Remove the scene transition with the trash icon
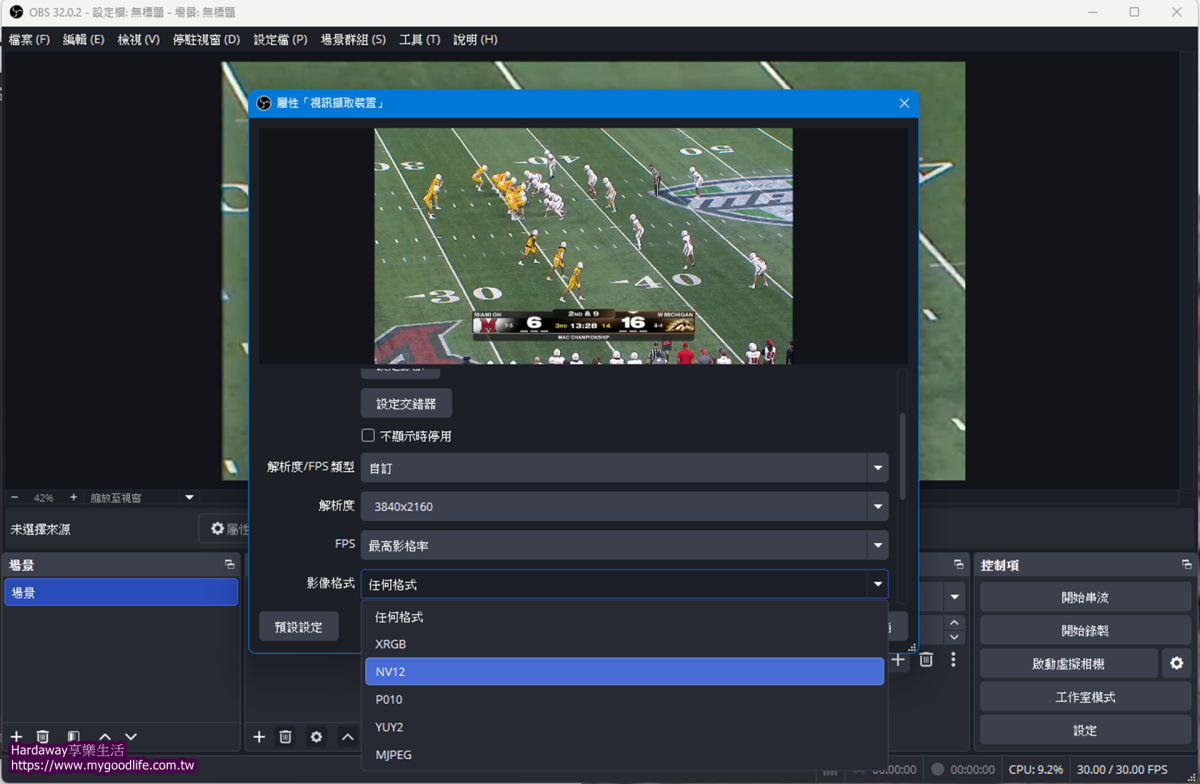Screen dimensions: 1200x784 tap(926, 660)
